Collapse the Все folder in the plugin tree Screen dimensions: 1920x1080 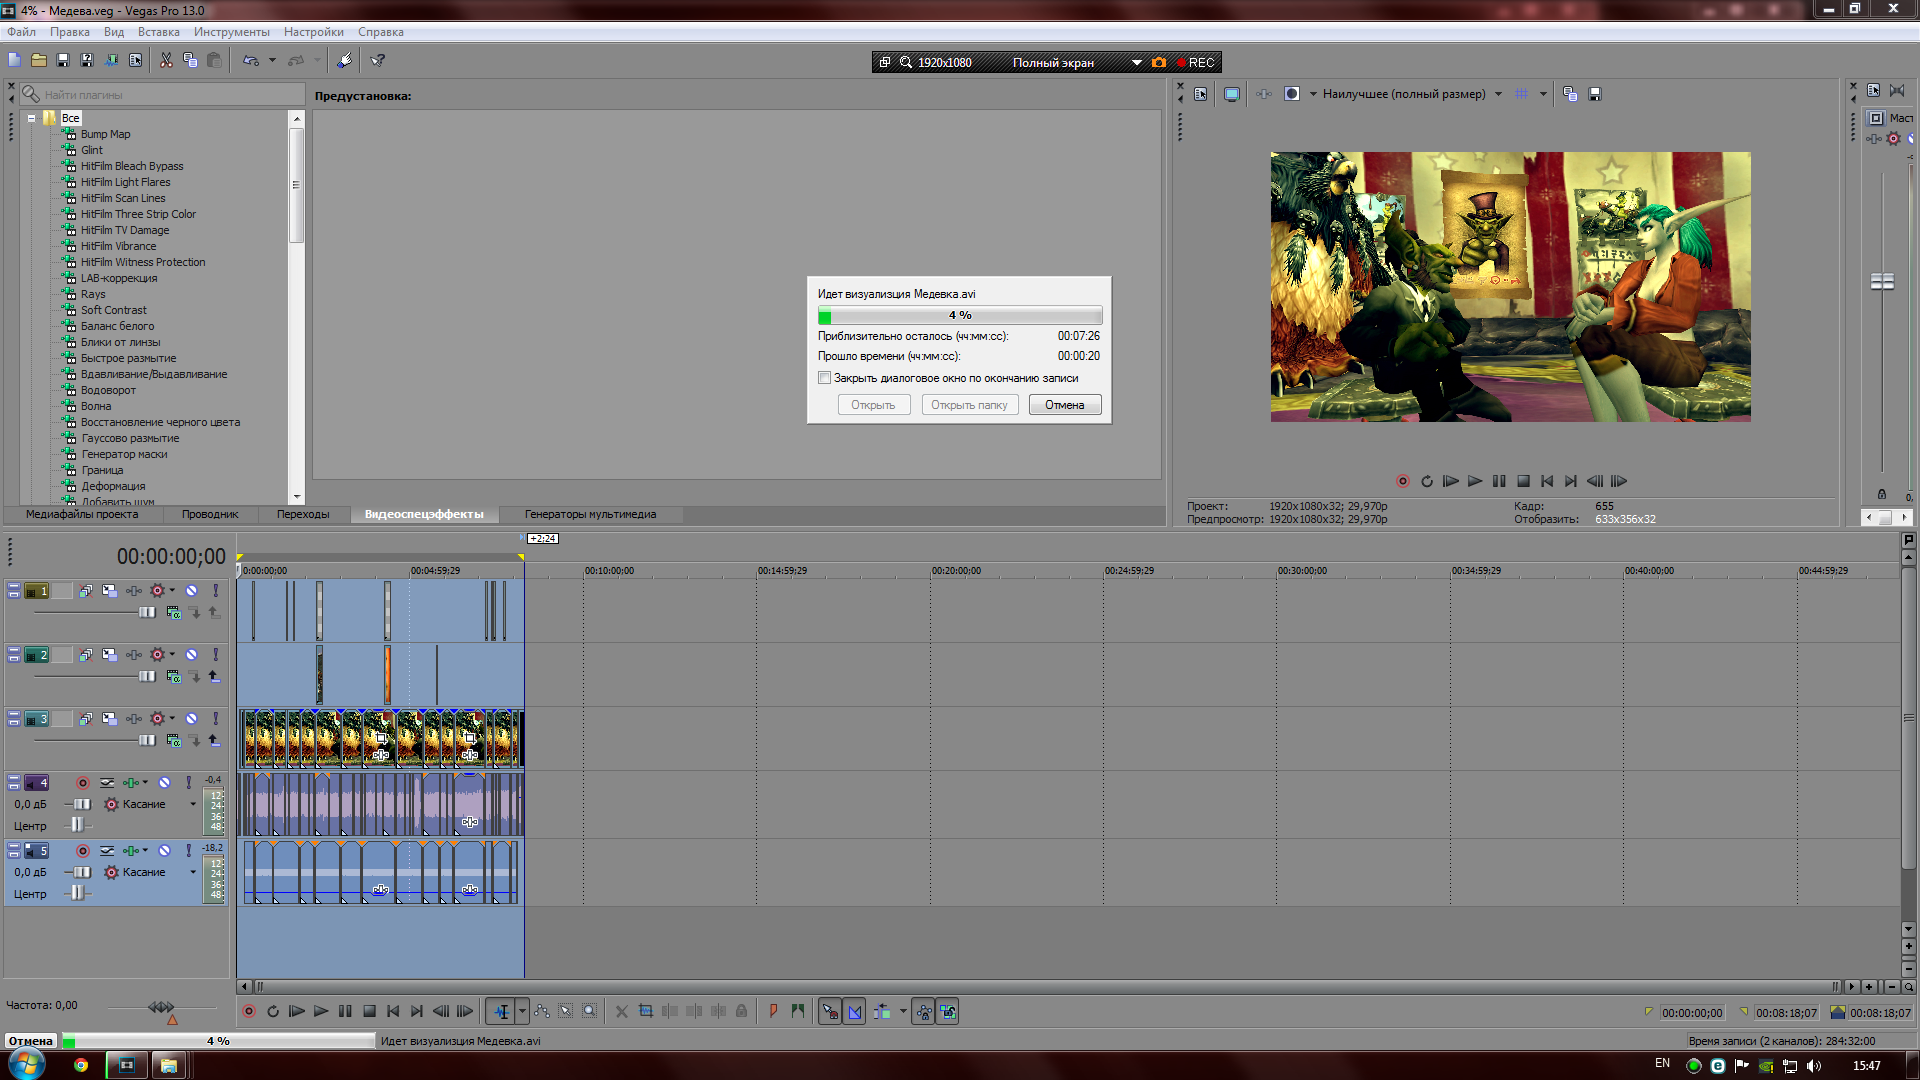coord(31,118)
